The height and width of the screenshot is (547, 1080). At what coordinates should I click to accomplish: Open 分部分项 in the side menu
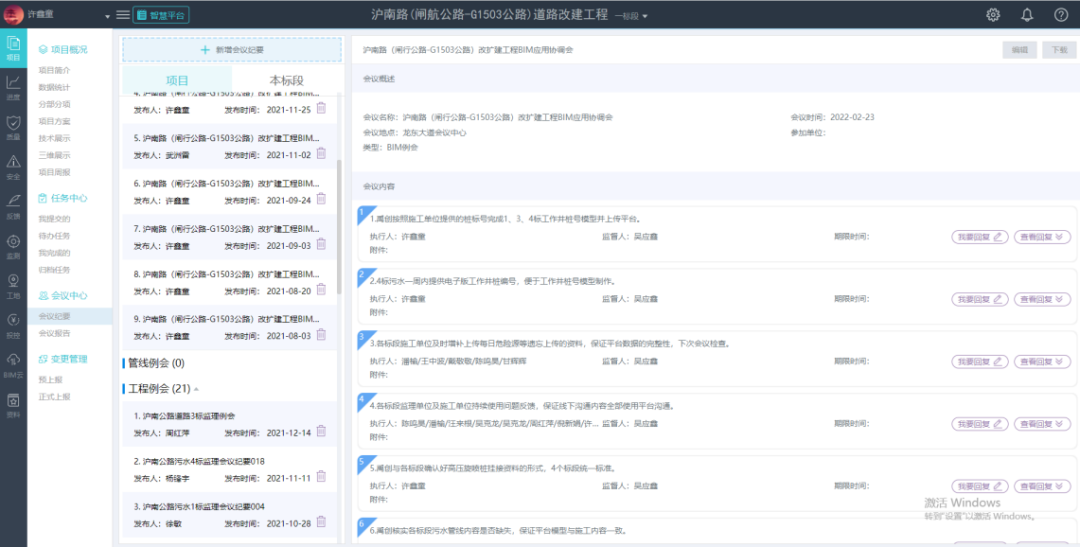pyautogui.click(x=54, y=104)
